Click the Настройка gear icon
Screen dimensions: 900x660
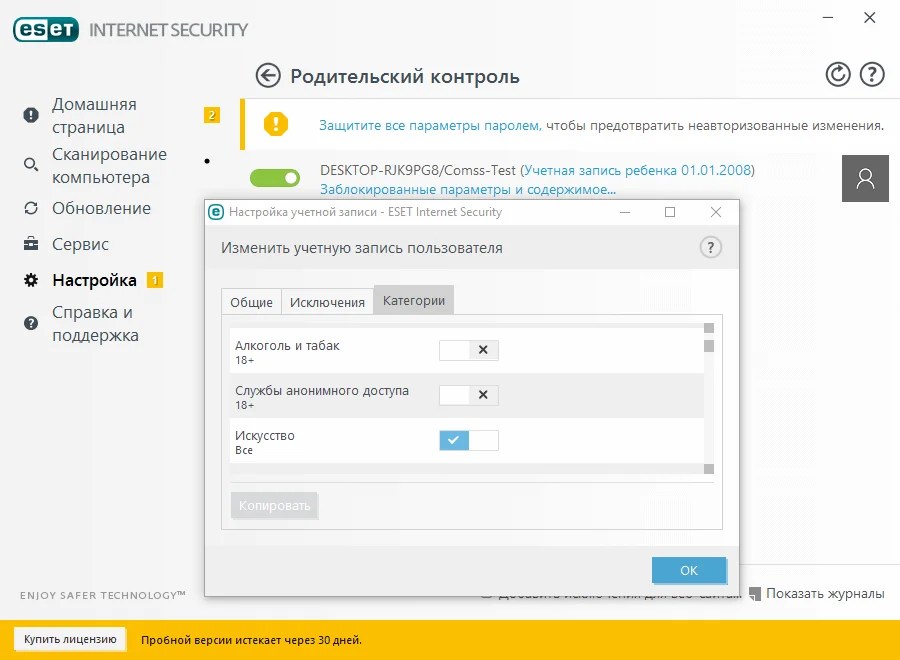[31, 280]
